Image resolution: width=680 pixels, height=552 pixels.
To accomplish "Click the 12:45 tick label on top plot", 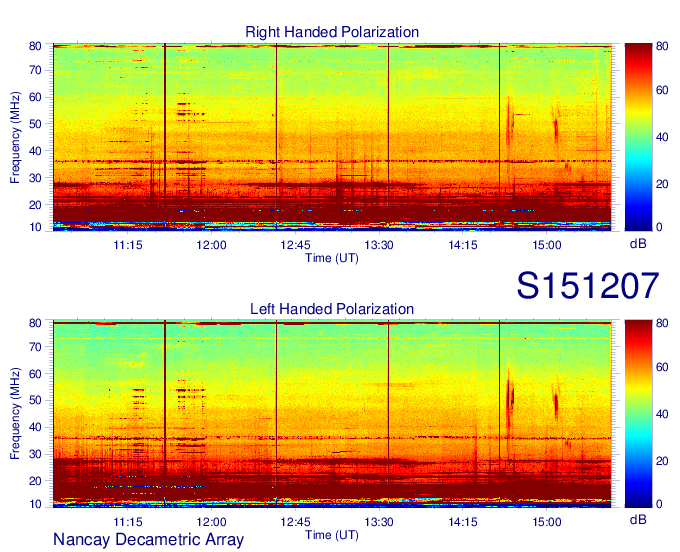I will (295, 245).
